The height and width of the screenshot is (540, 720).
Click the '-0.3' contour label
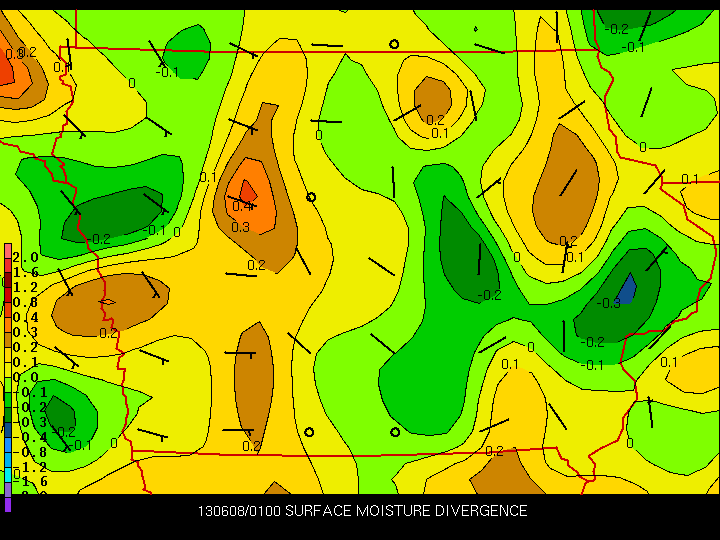(x=608, y=303)
